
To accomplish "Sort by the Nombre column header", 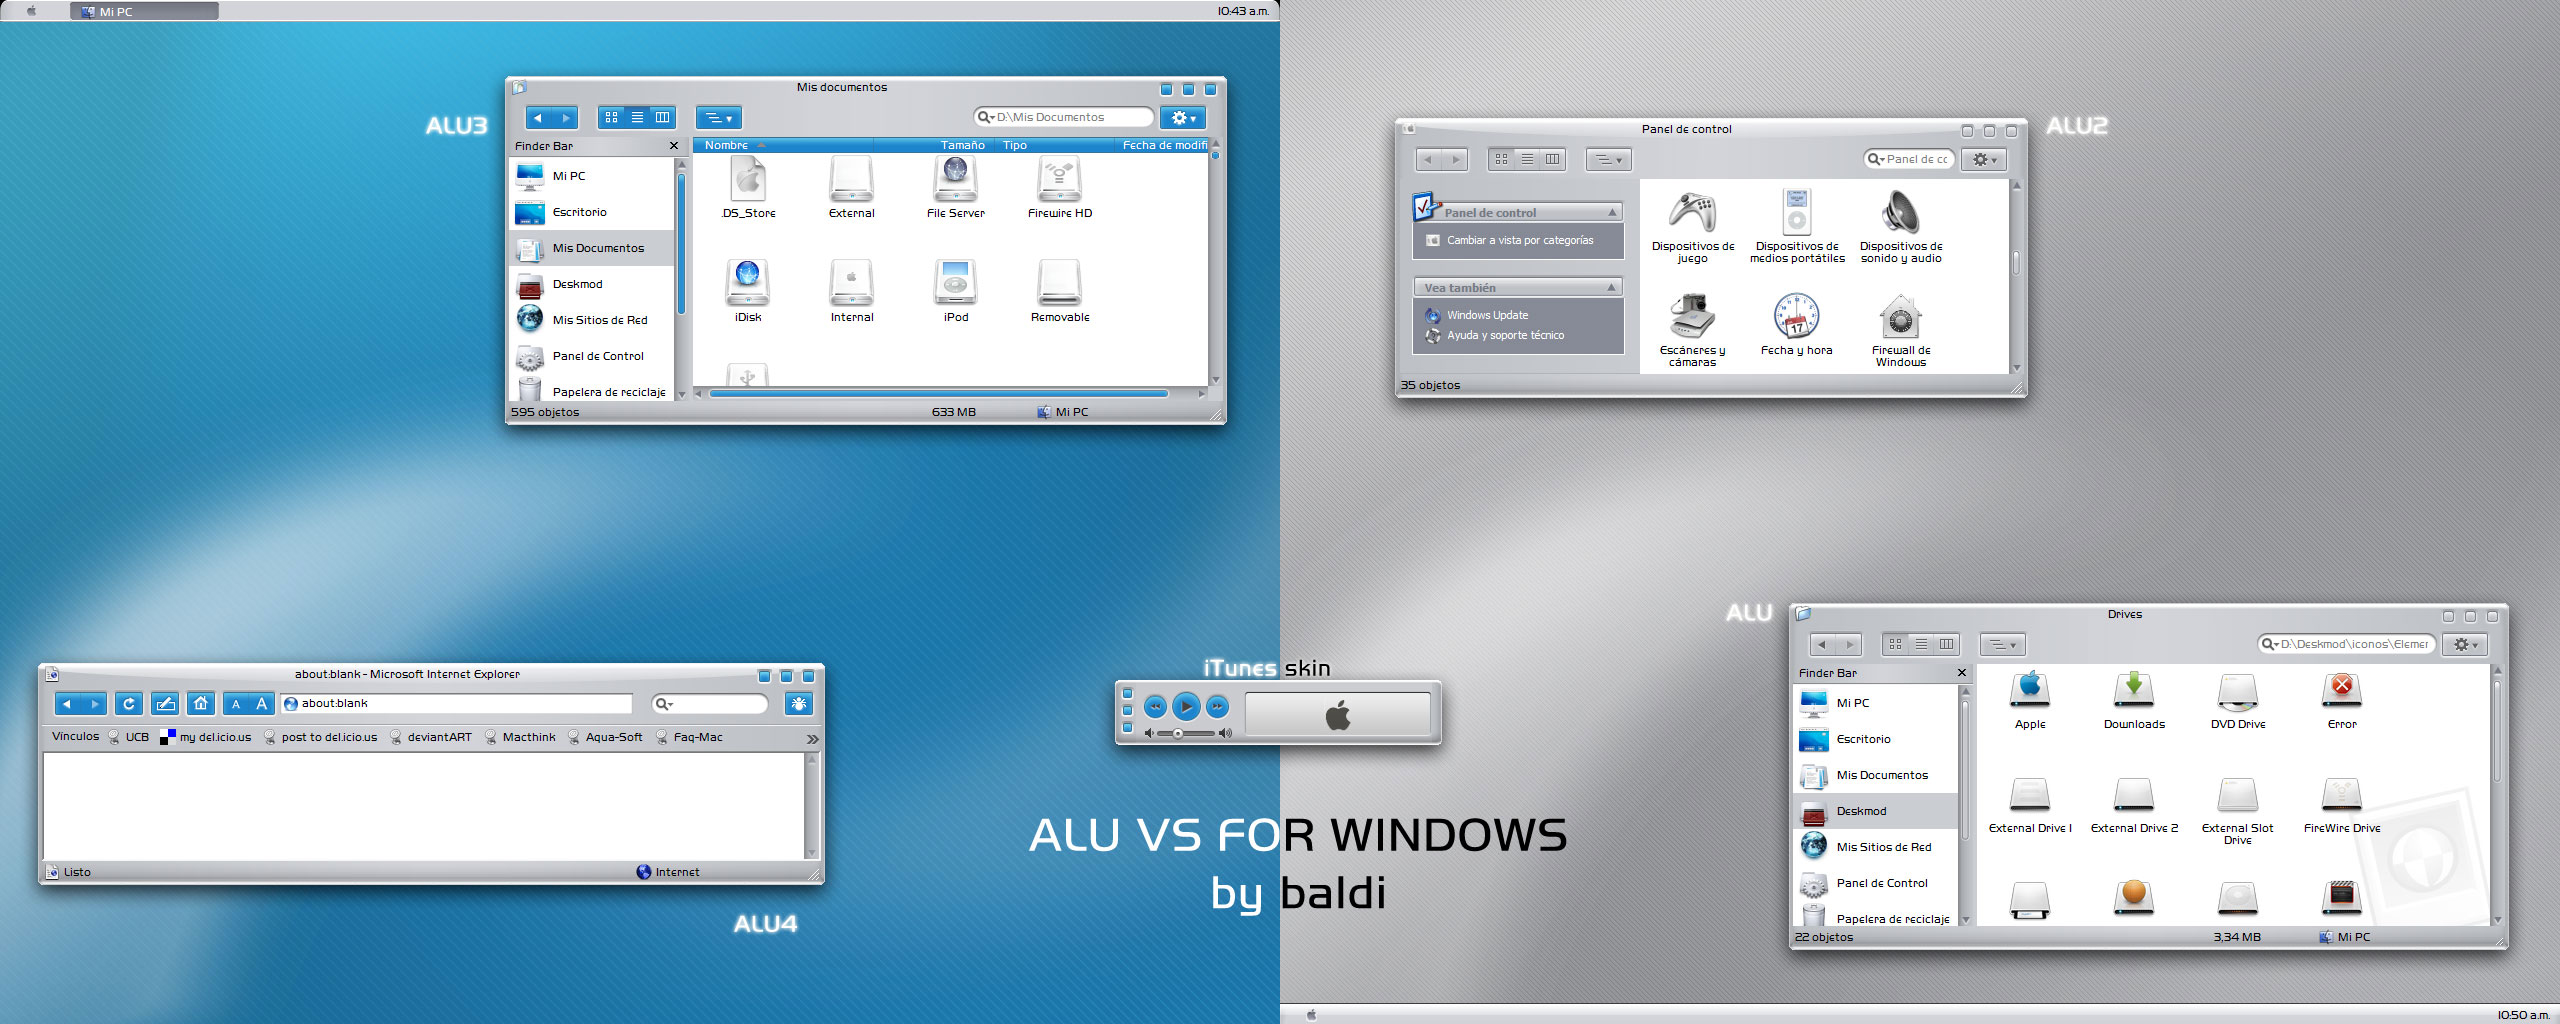I will (783, 146).
